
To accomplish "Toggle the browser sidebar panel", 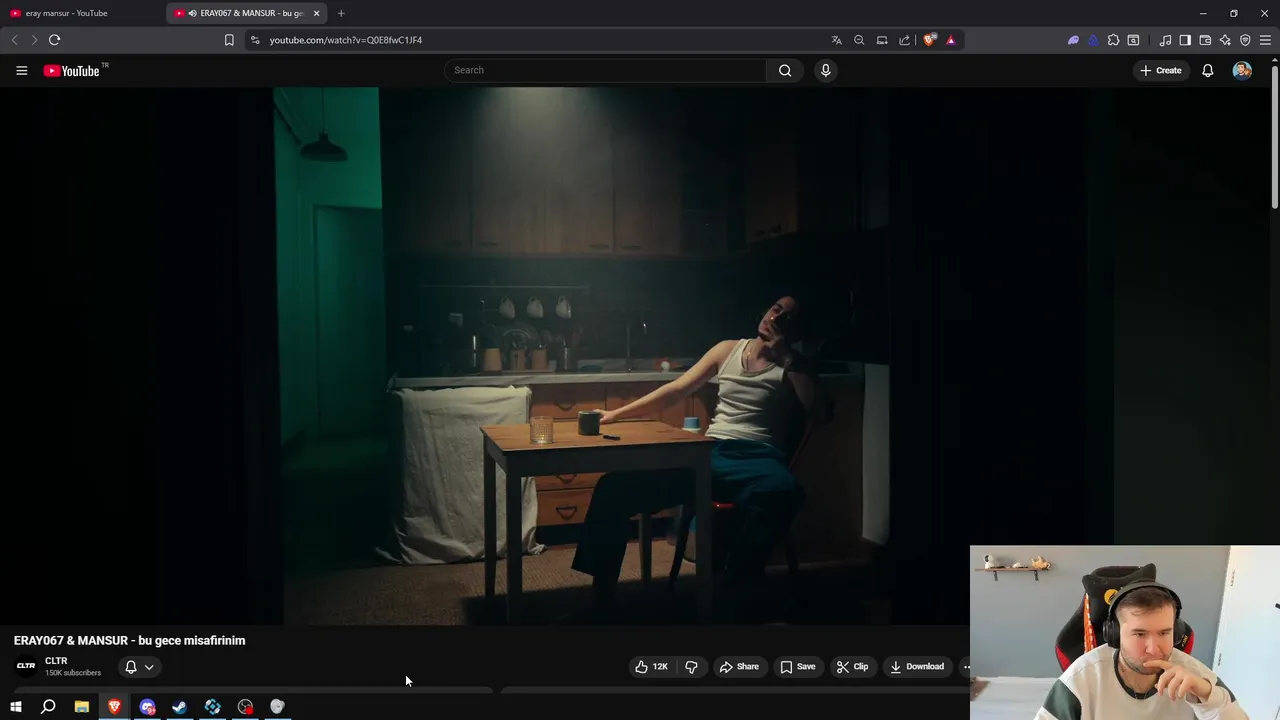I will coord(1185,40).
